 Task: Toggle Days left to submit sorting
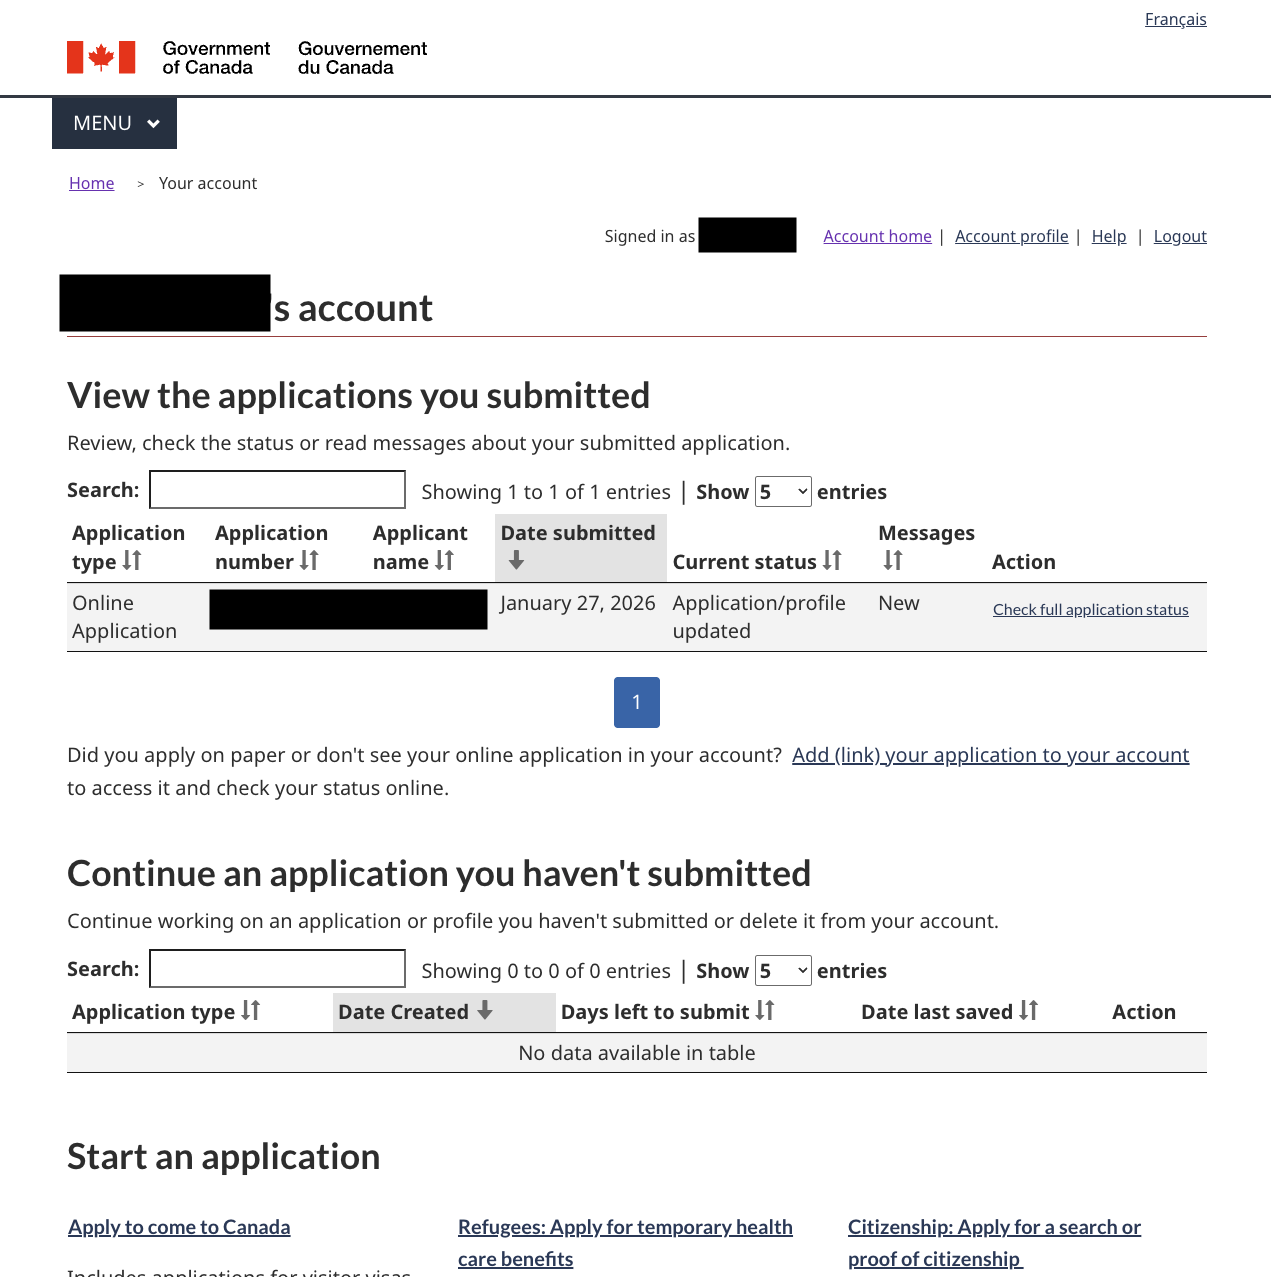764,1011
